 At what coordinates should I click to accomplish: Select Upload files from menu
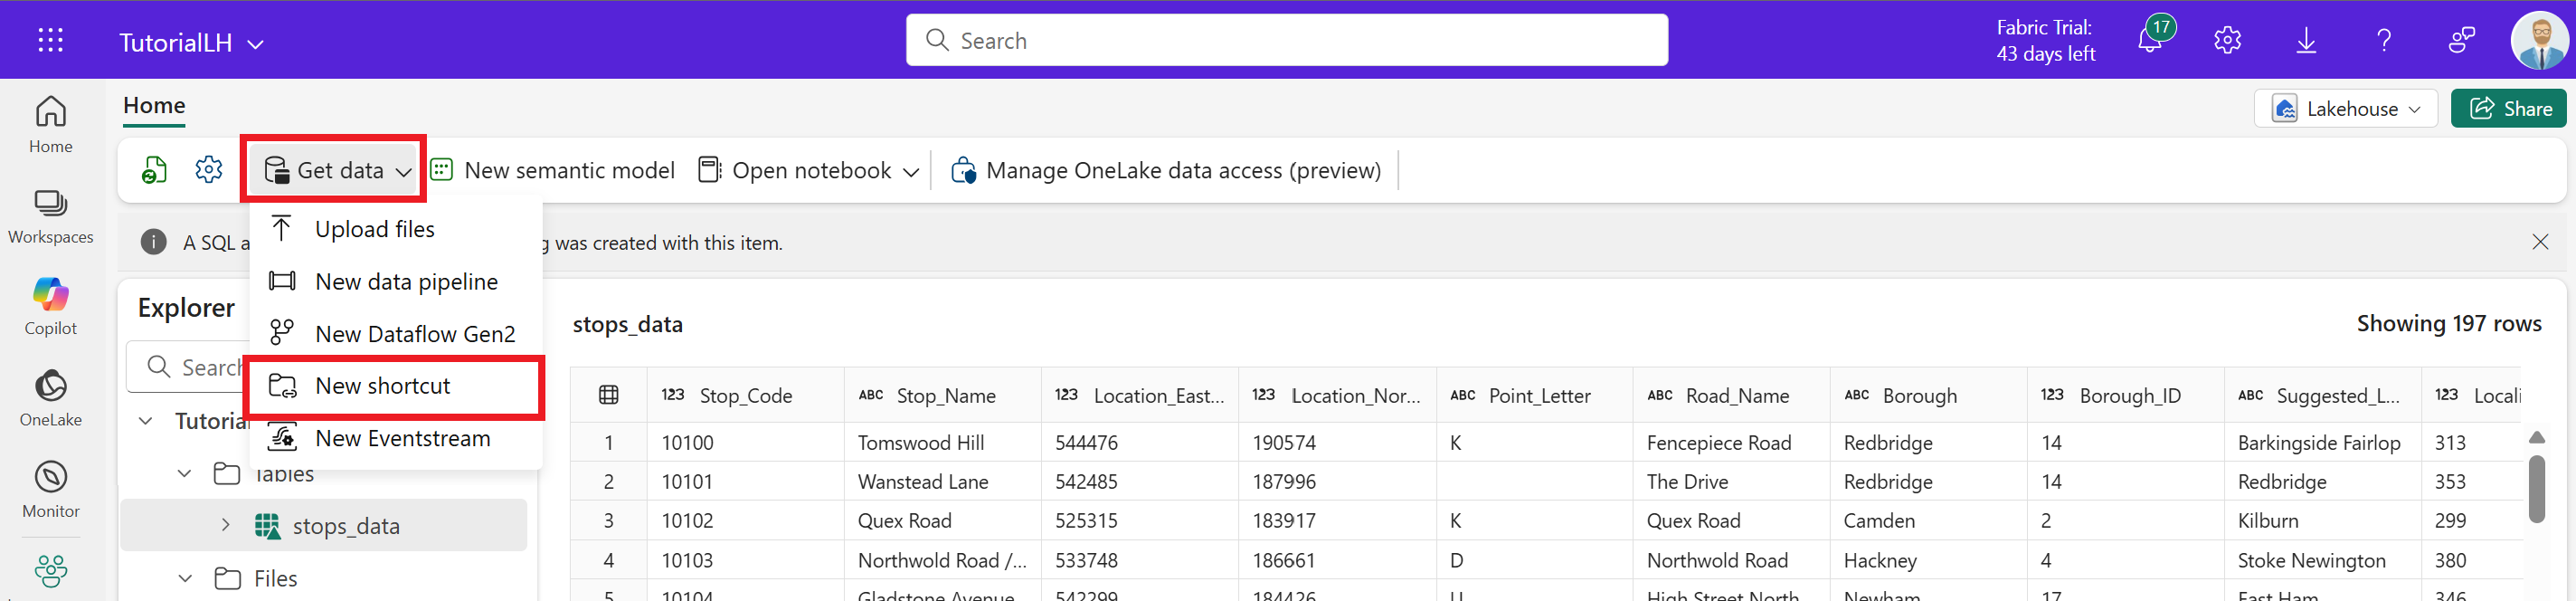395,229
